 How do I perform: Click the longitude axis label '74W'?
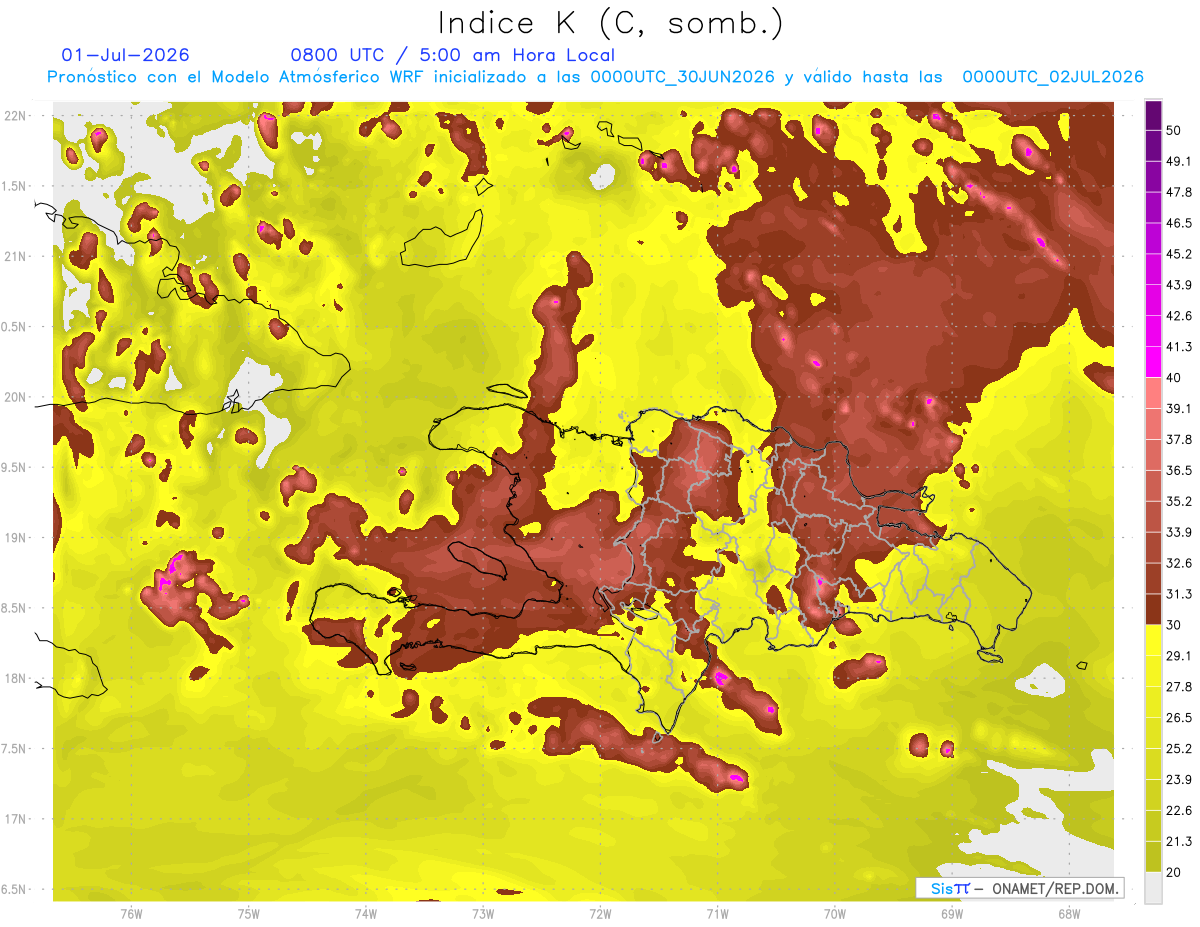(x=366, y=914)
